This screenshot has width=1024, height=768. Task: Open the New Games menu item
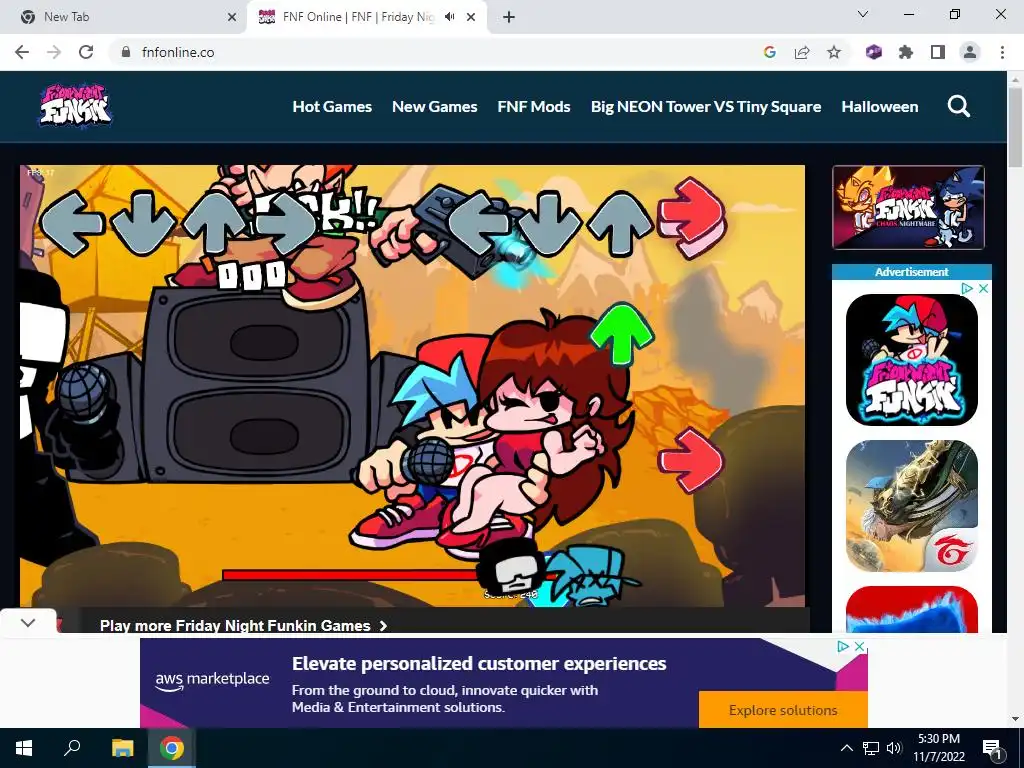tap(434, 106)
